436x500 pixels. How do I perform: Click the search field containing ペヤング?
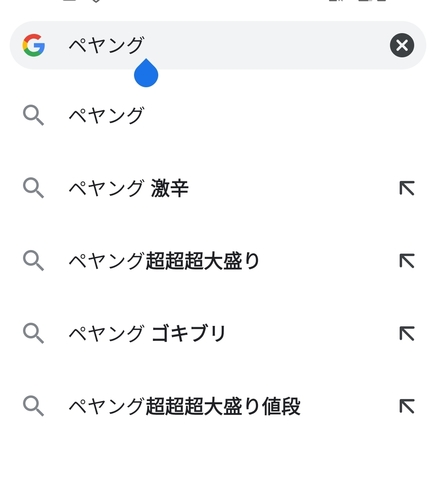point(218,45)
